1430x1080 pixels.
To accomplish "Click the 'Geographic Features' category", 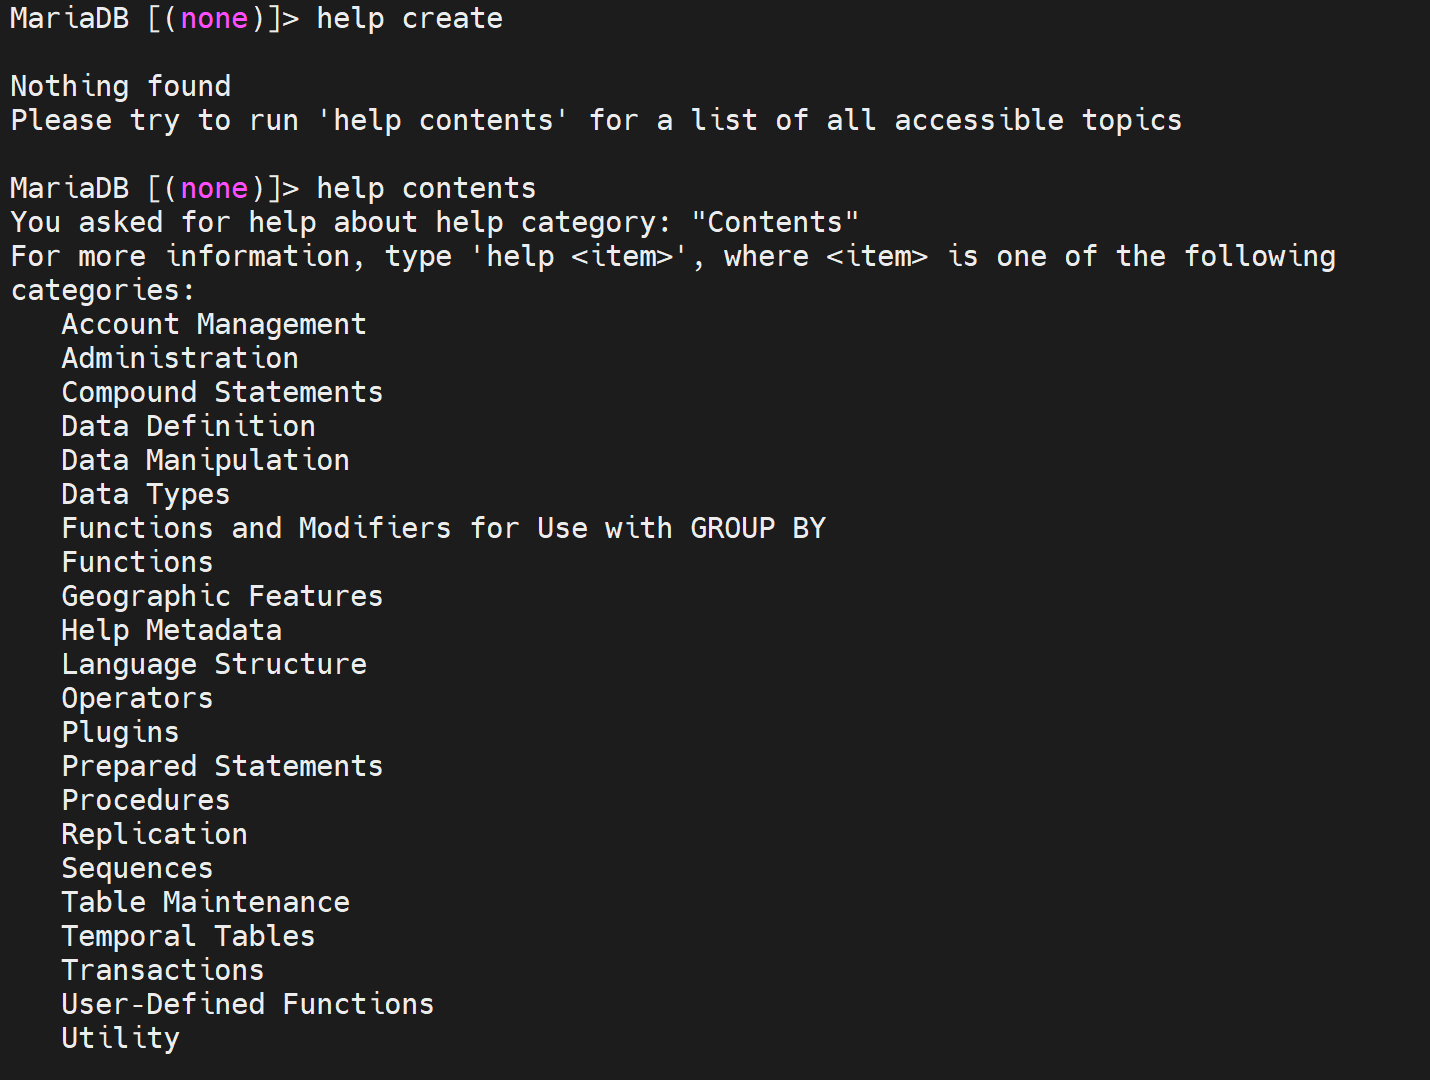I will 222,596.
